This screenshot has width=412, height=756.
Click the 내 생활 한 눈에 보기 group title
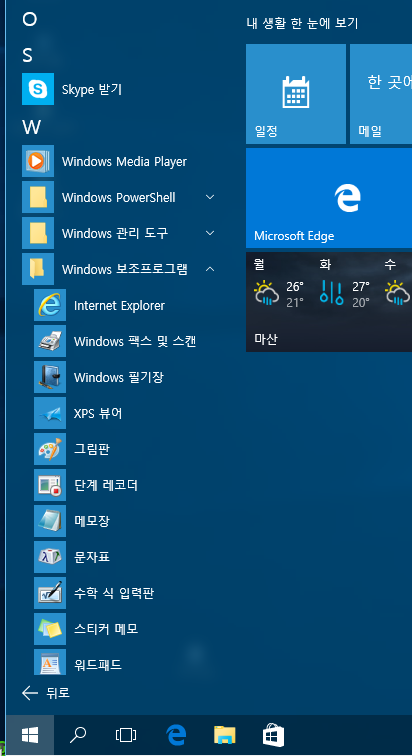click(x=303, y=23)
